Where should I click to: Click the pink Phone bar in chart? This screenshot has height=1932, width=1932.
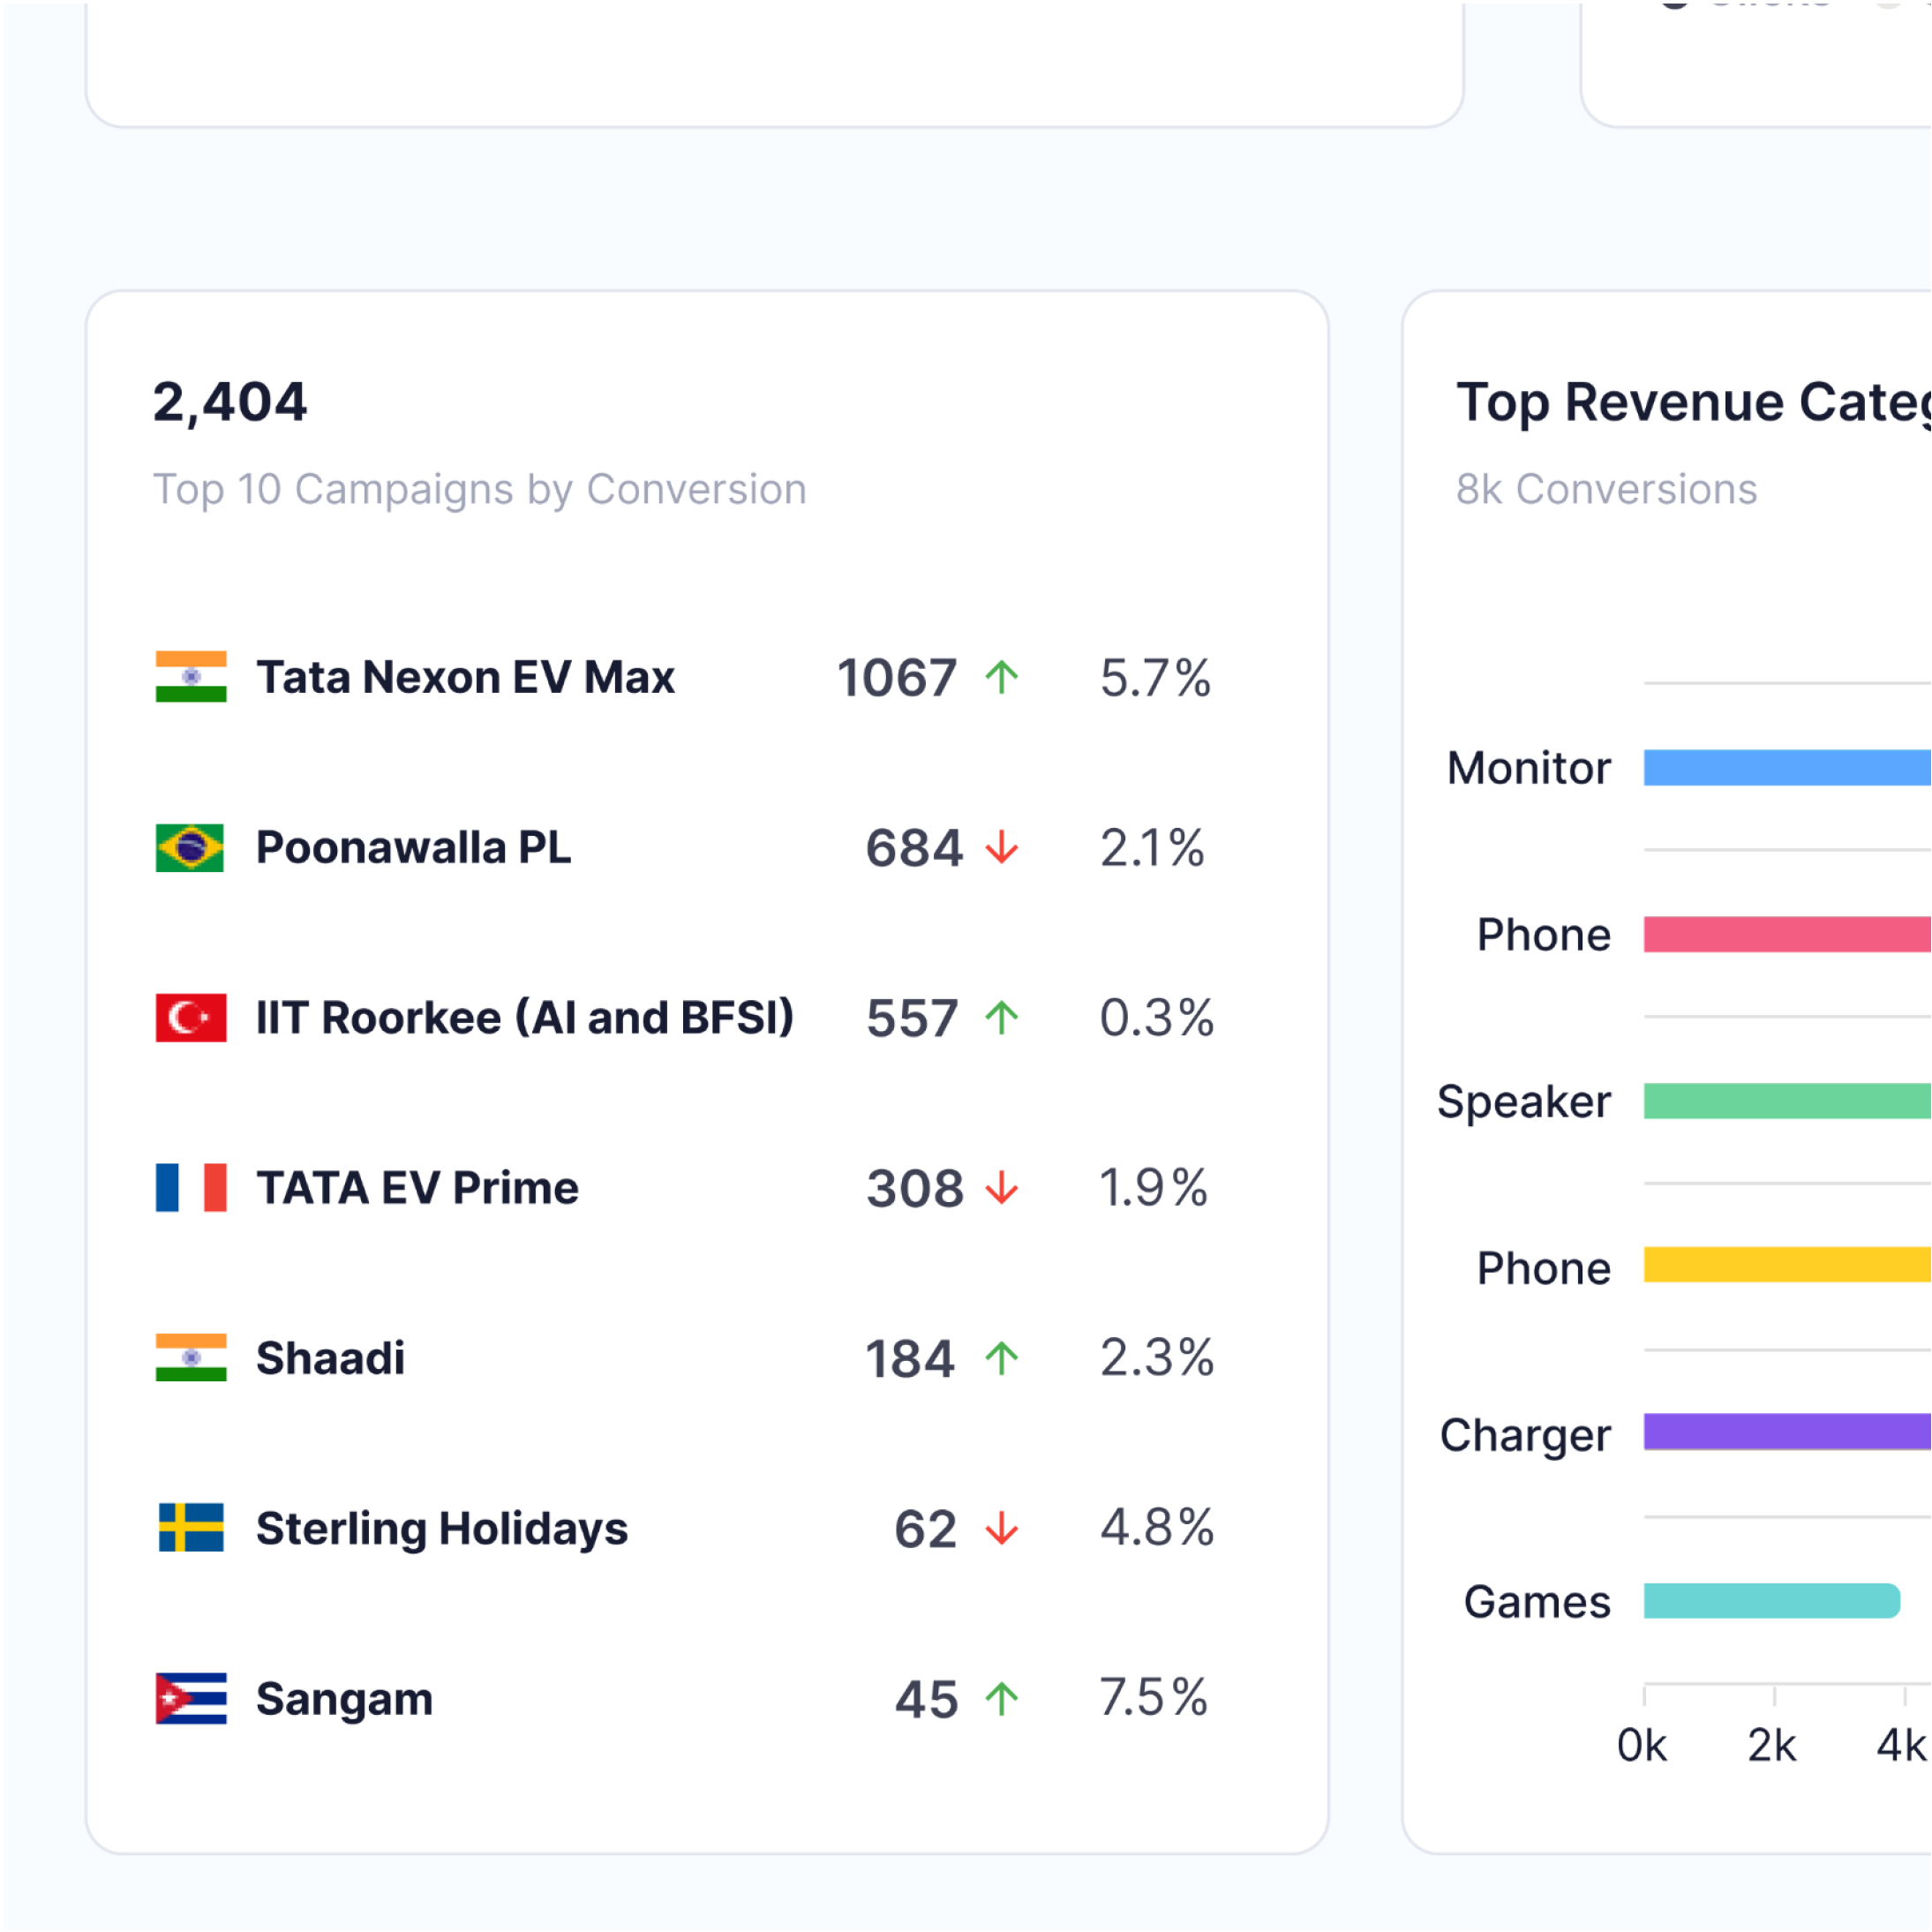[x=1787, y=934]
